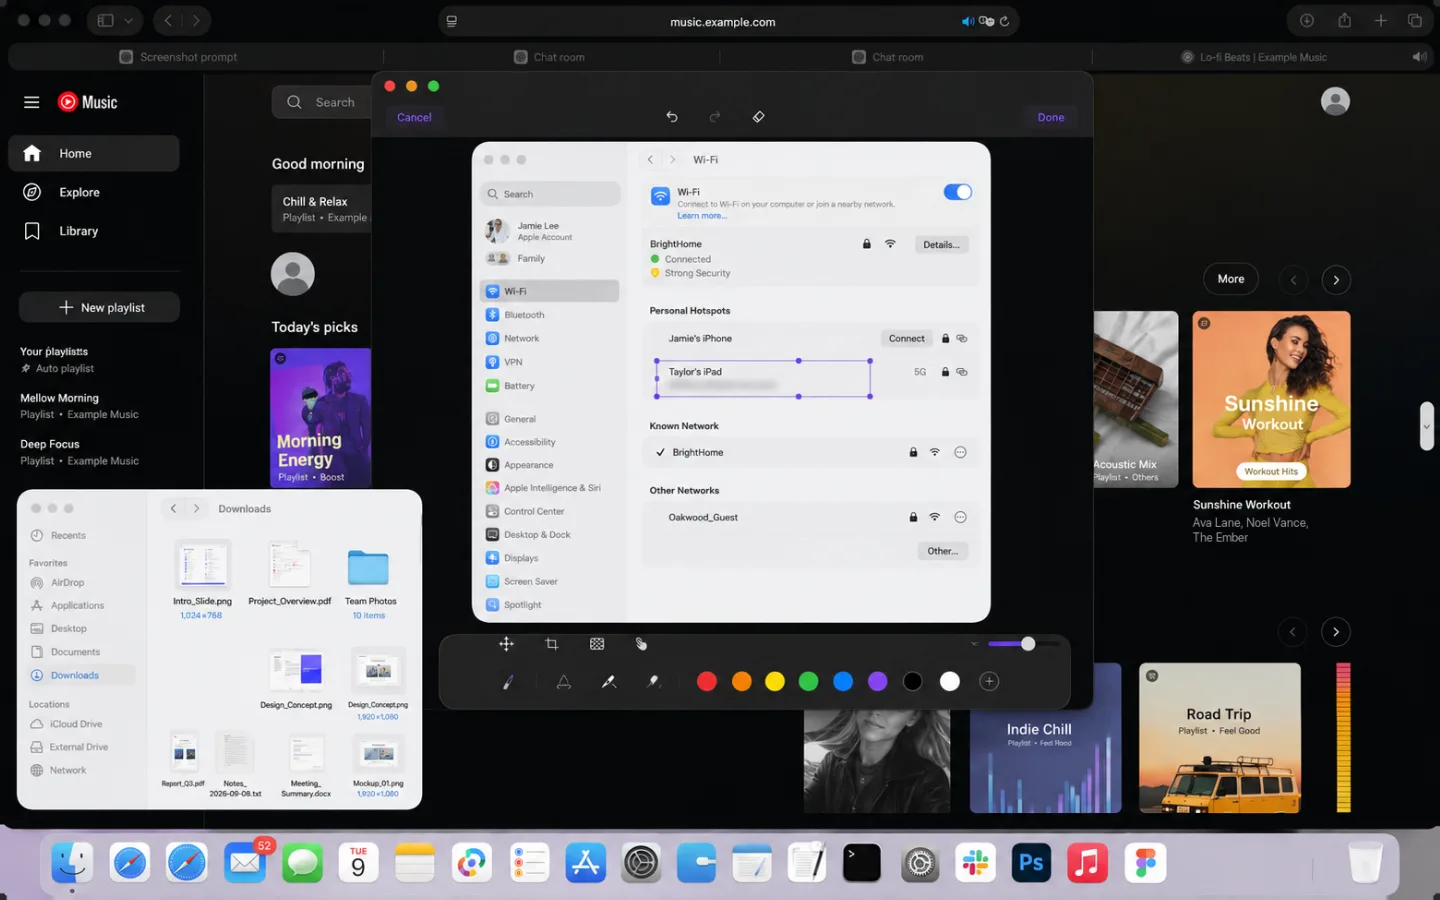Click the undo arrow in the editor header
The height and width of the screenshot is (900, 1440).
[x=672, y=117]
